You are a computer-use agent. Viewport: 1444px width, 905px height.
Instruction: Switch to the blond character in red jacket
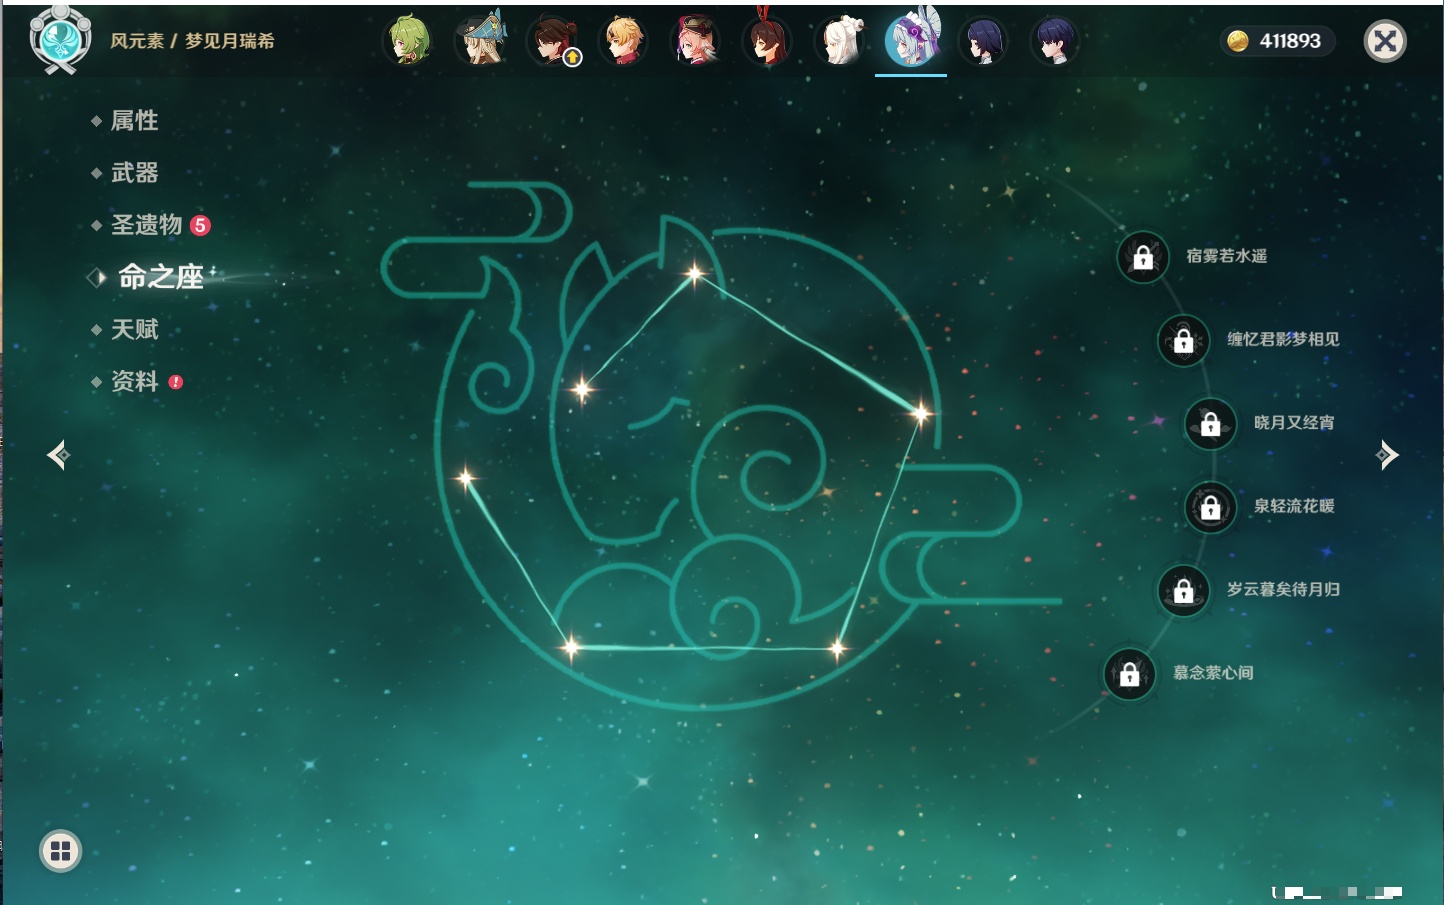coord(624,41)
